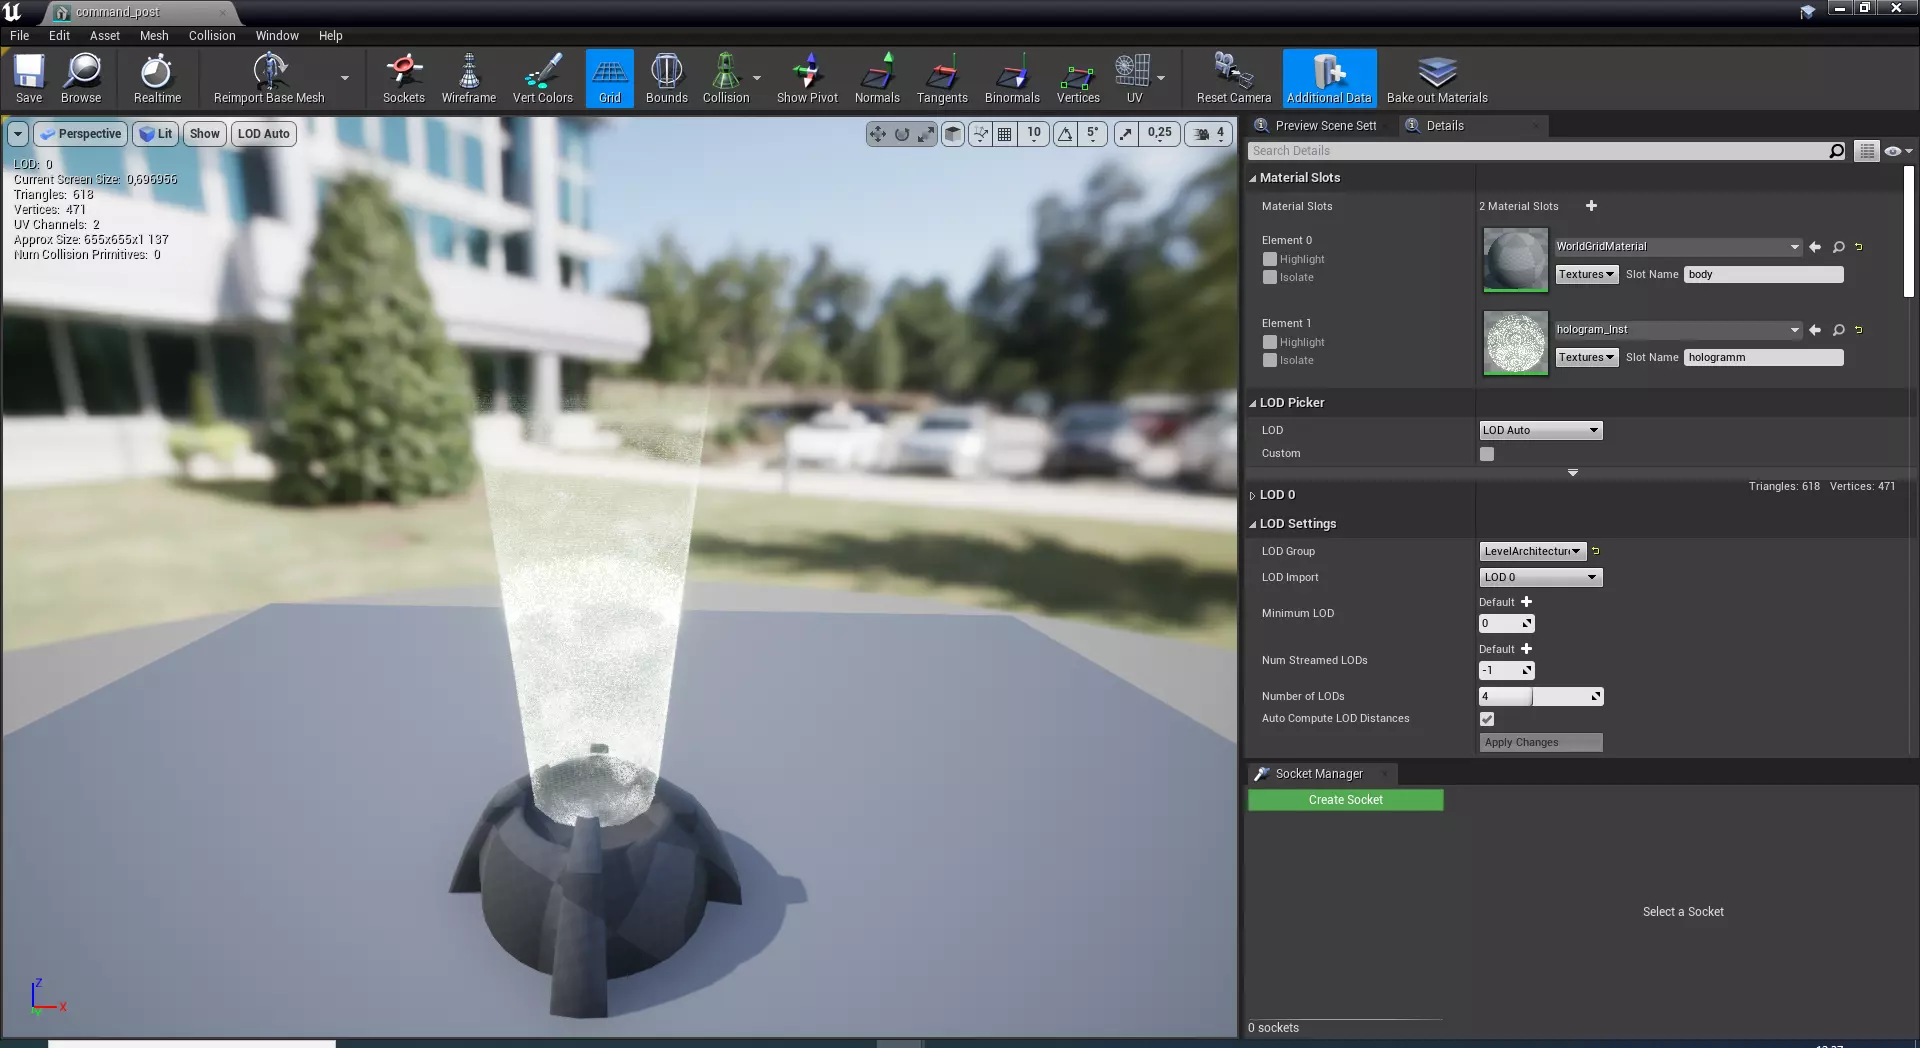Open Textures dropdown for Element 0
The width and height of the screenshot is (1920, 1048).
[1586, 275]
